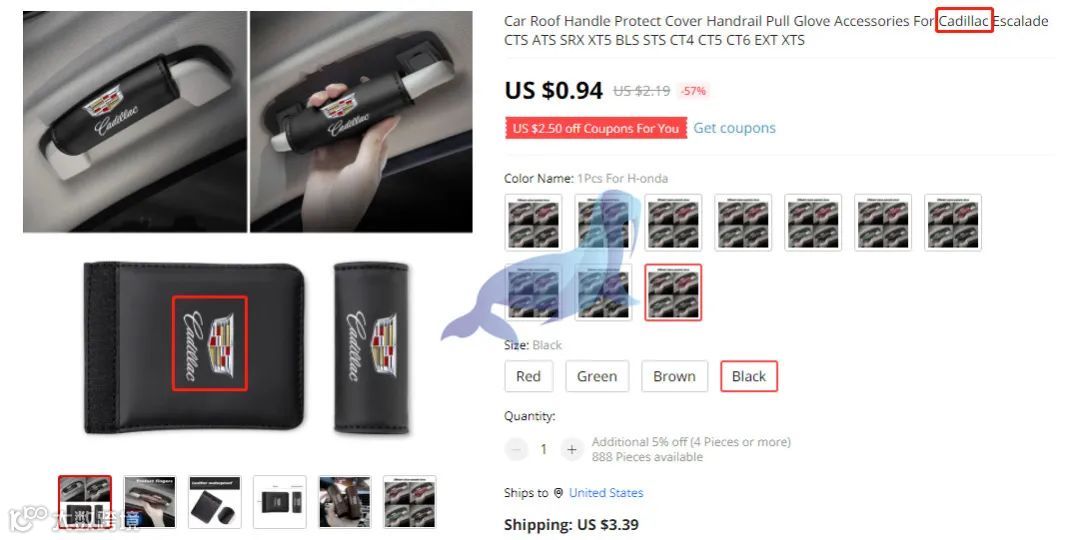Select the first color variant swatch in the top row
The height and width of the screenshot is (540, 1080).
[533, 222]
